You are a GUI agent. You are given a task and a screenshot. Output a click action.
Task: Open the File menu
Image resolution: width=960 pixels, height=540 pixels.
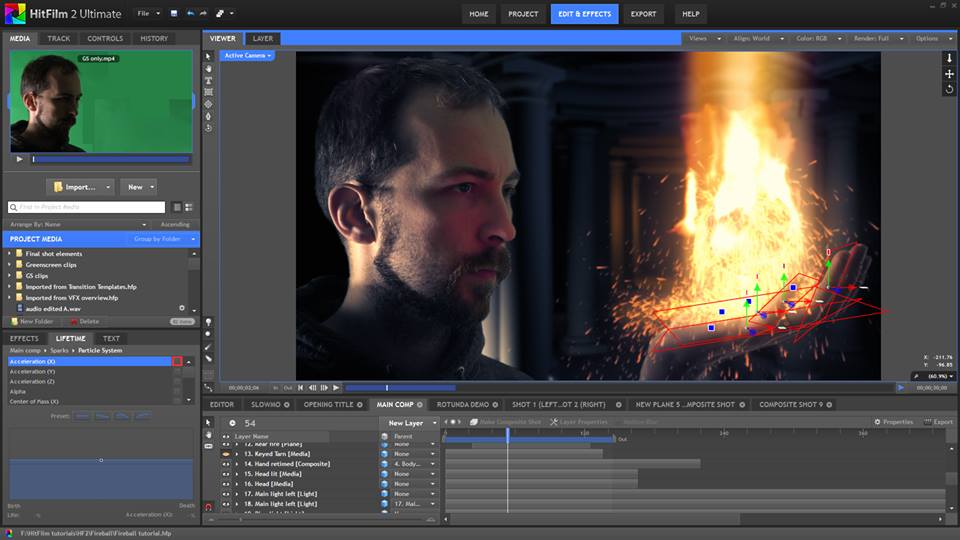coord(148,13)
